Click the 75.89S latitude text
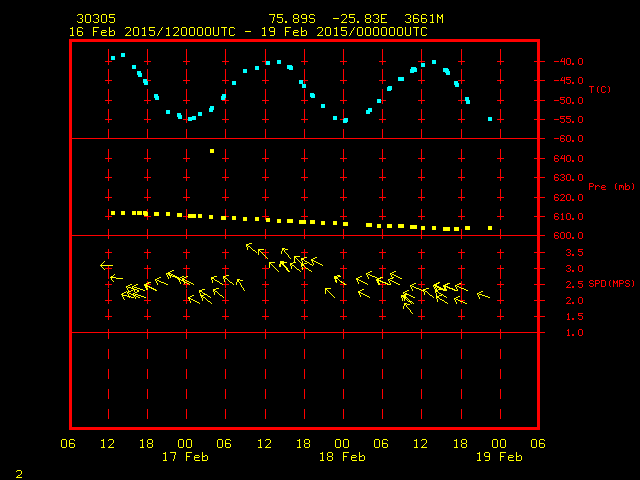640x480 pixels. point(291,19)
